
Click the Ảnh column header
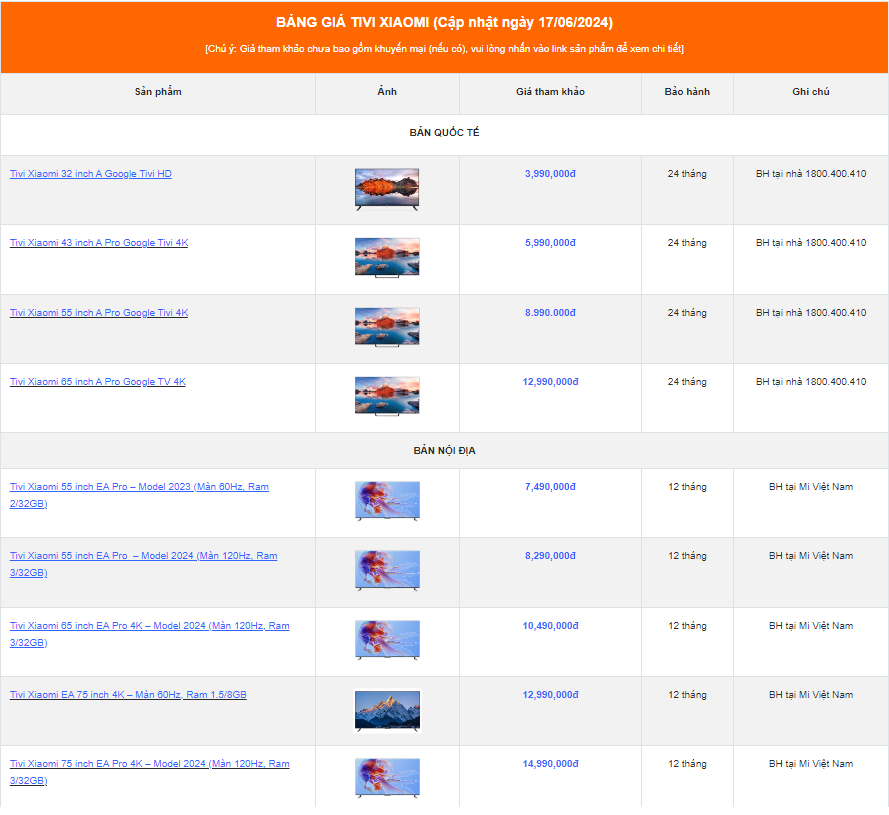tap(387, 91)
